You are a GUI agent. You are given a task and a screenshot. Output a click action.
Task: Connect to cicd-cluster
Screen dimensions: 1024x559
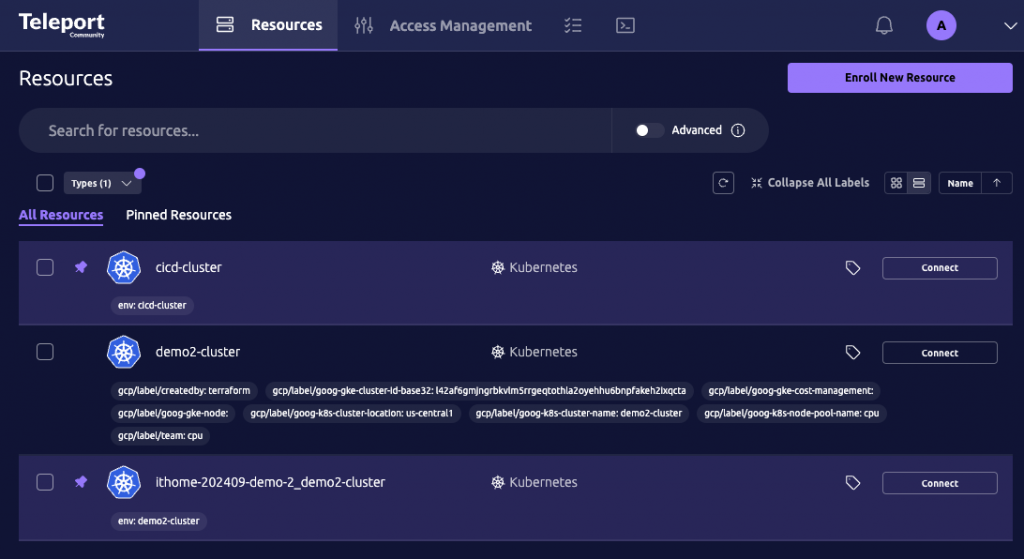(940, 268)
